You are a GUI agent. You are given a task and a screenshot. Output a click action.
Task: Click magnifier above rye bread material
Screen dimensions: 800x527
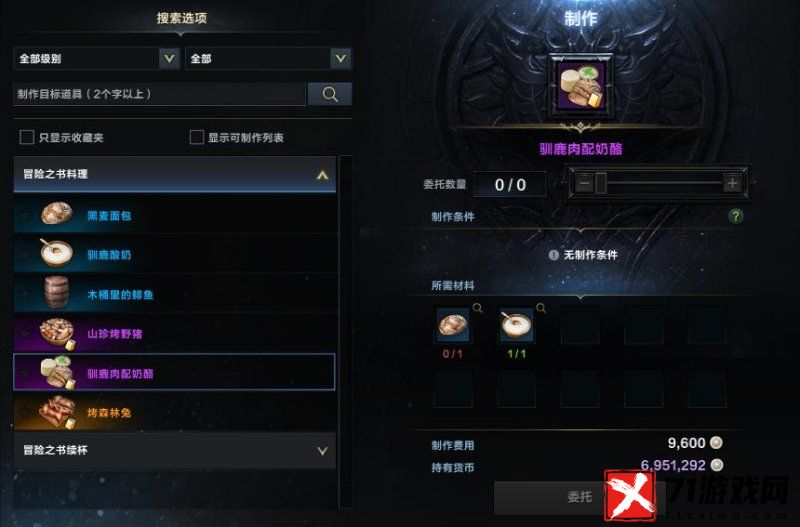478,308
